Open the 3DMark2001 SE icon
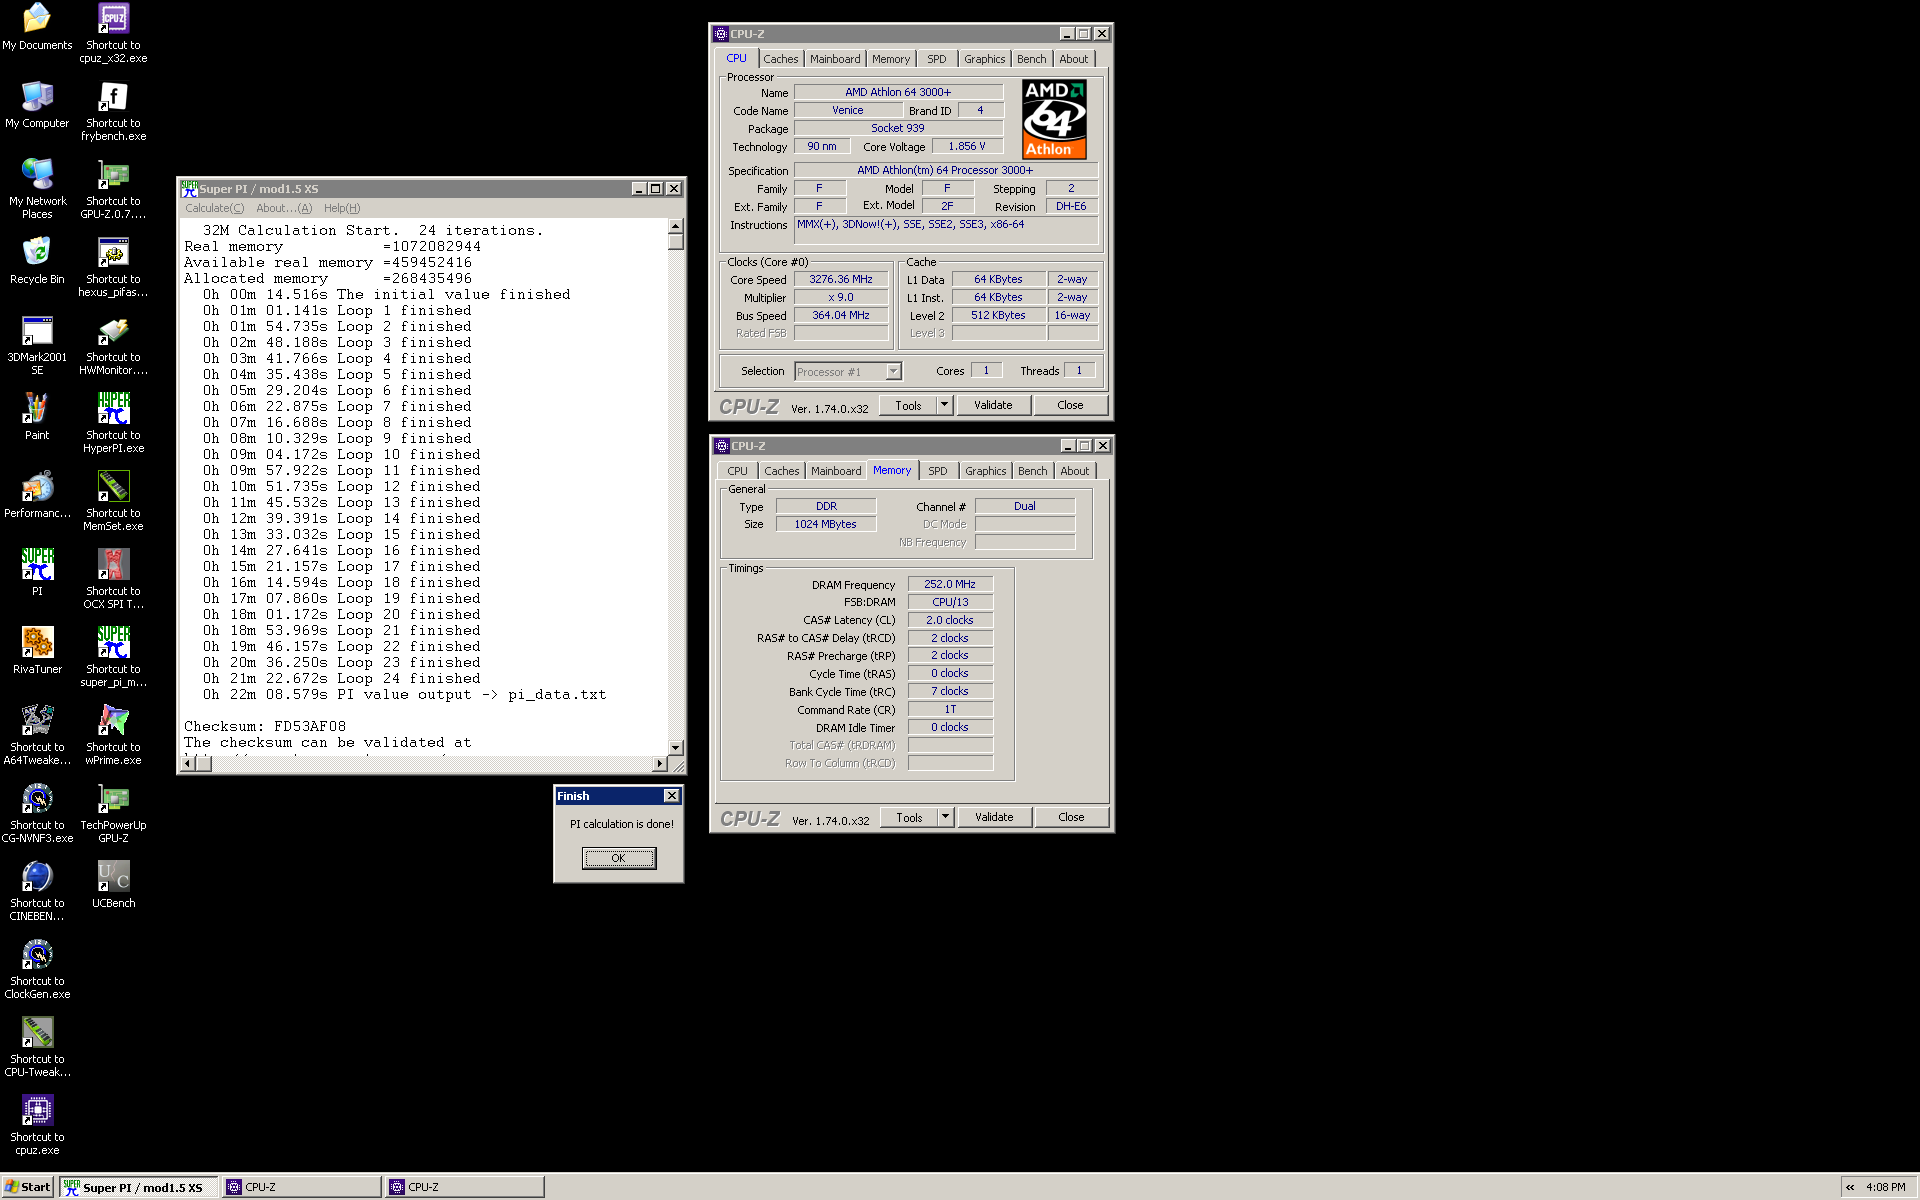The width and height of the screenshot is (1920, 1200). pos(37,345)
